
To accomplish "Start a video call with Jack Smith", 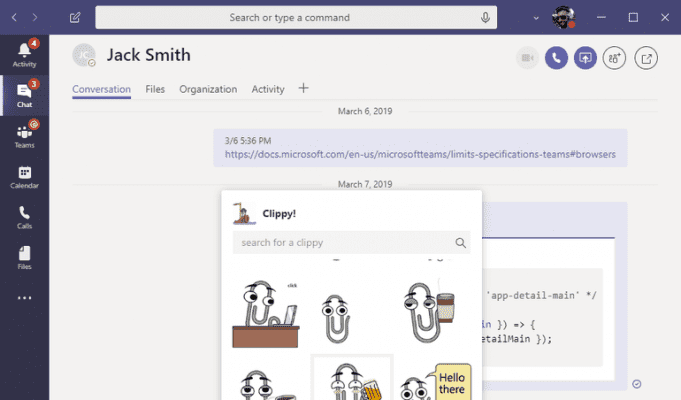I will click(527, 58).
